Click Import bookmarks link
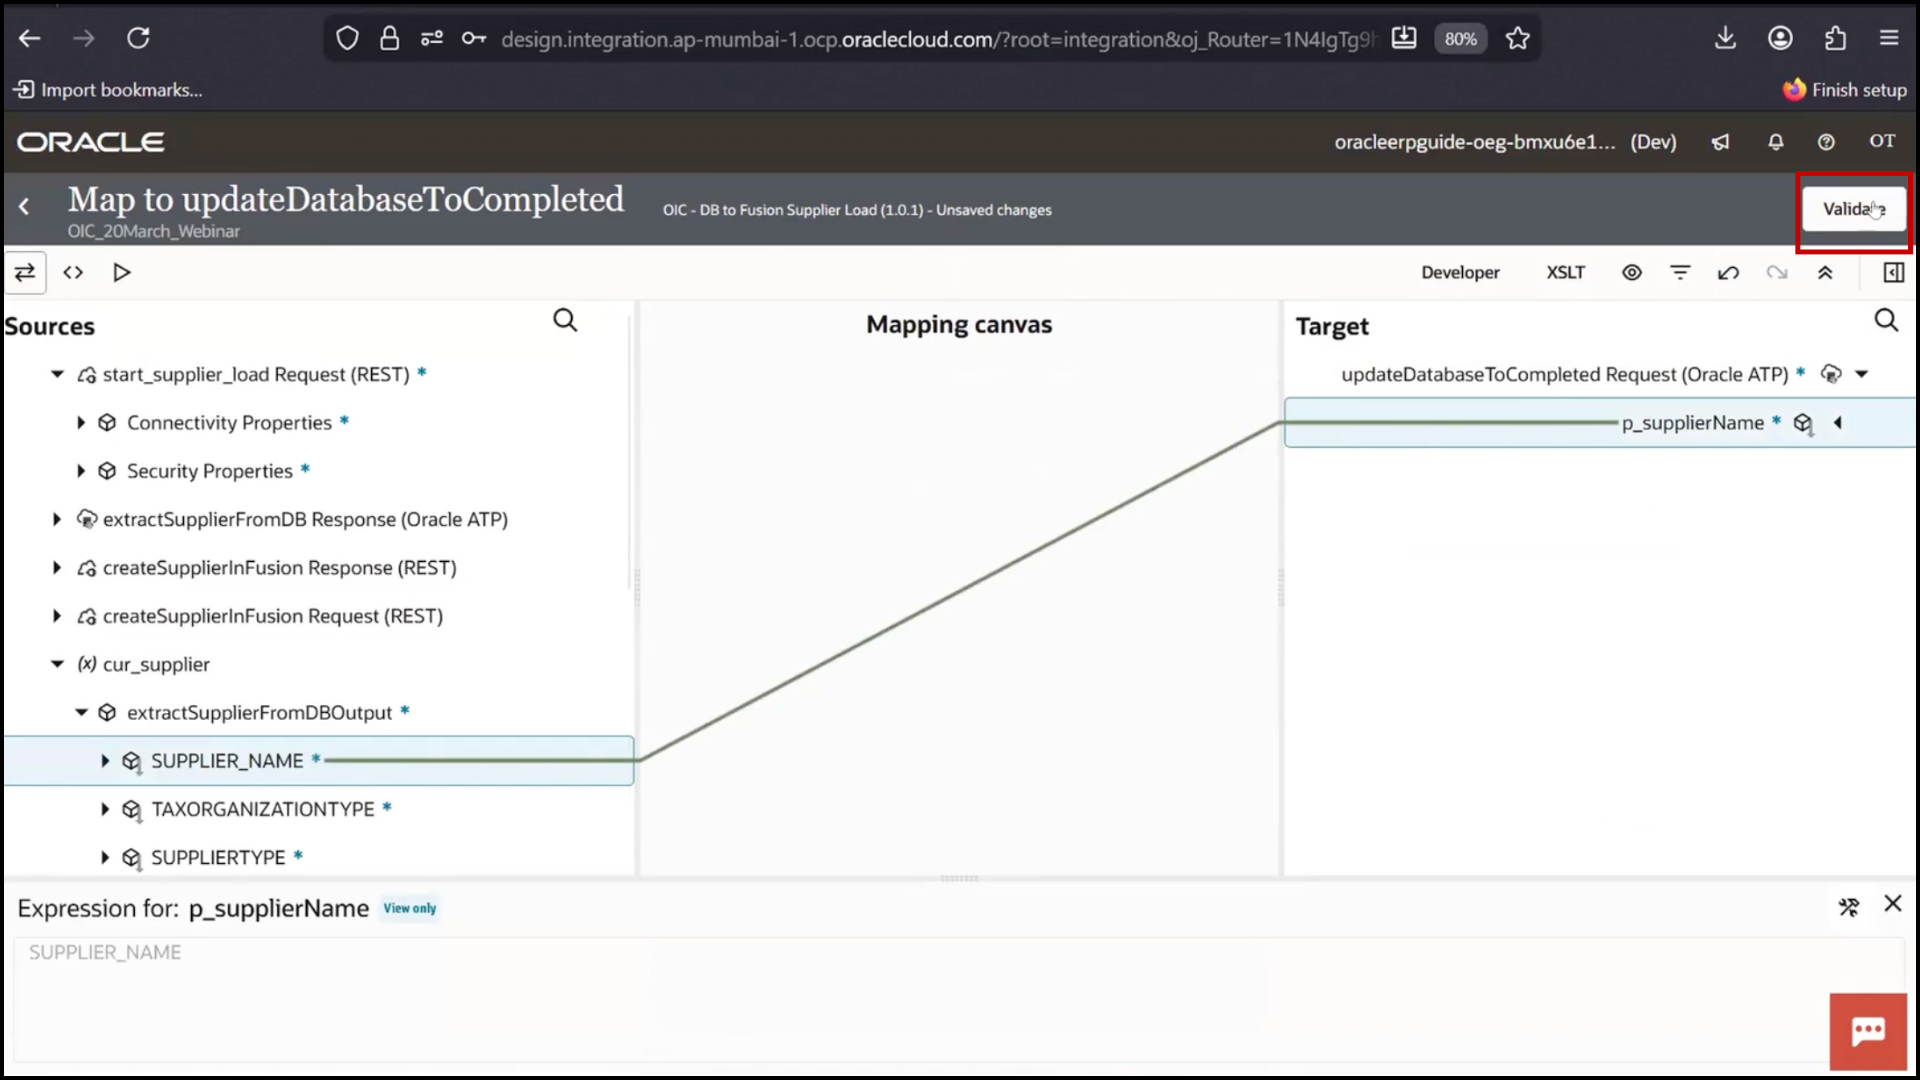Viewport: 1920px width, 1080px height. click(108, 90)
